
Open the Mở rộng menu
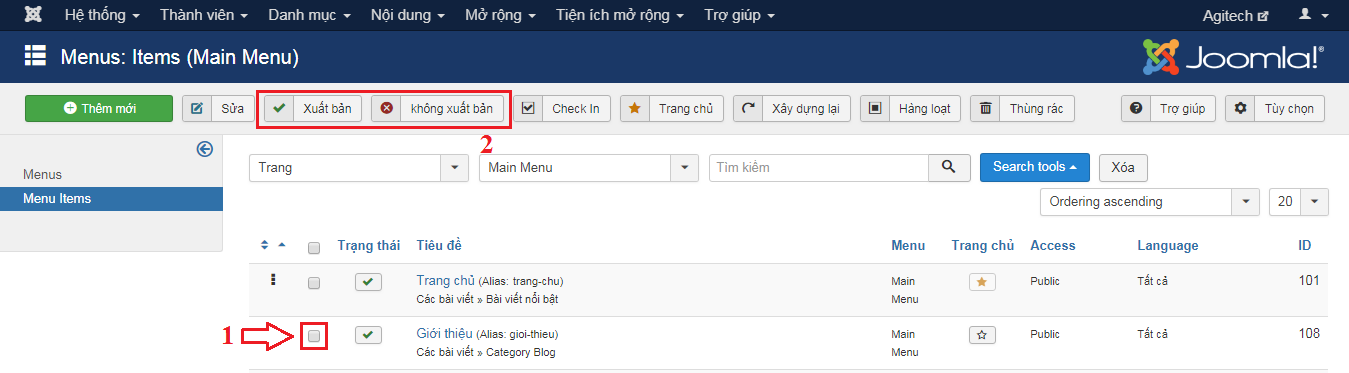point(501,16)
